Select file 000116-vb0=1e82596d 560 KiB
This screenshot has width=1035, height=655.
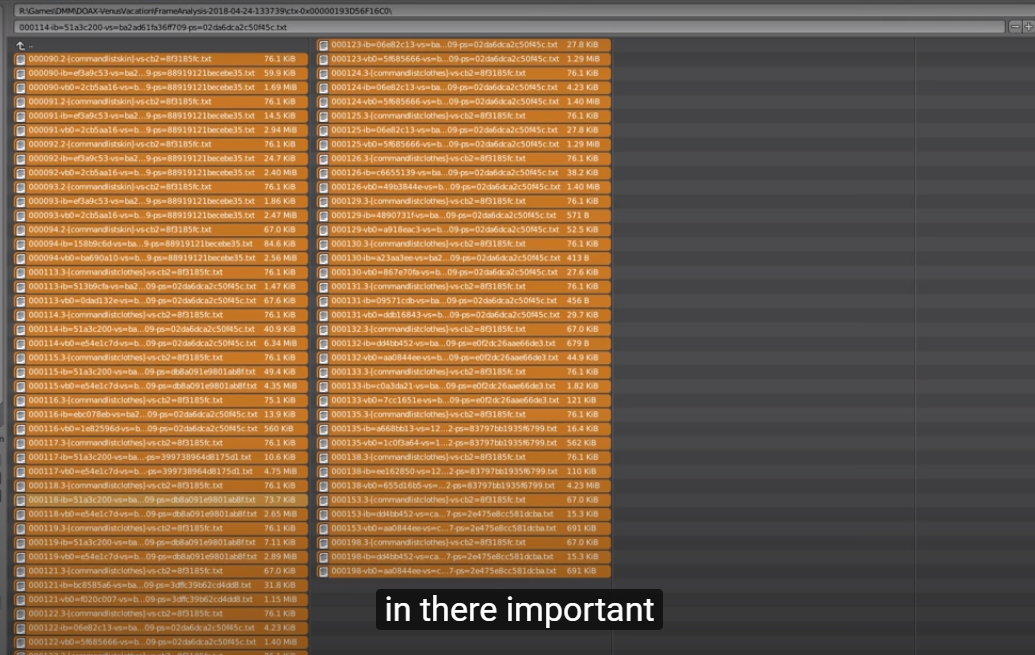pos(161,429)
